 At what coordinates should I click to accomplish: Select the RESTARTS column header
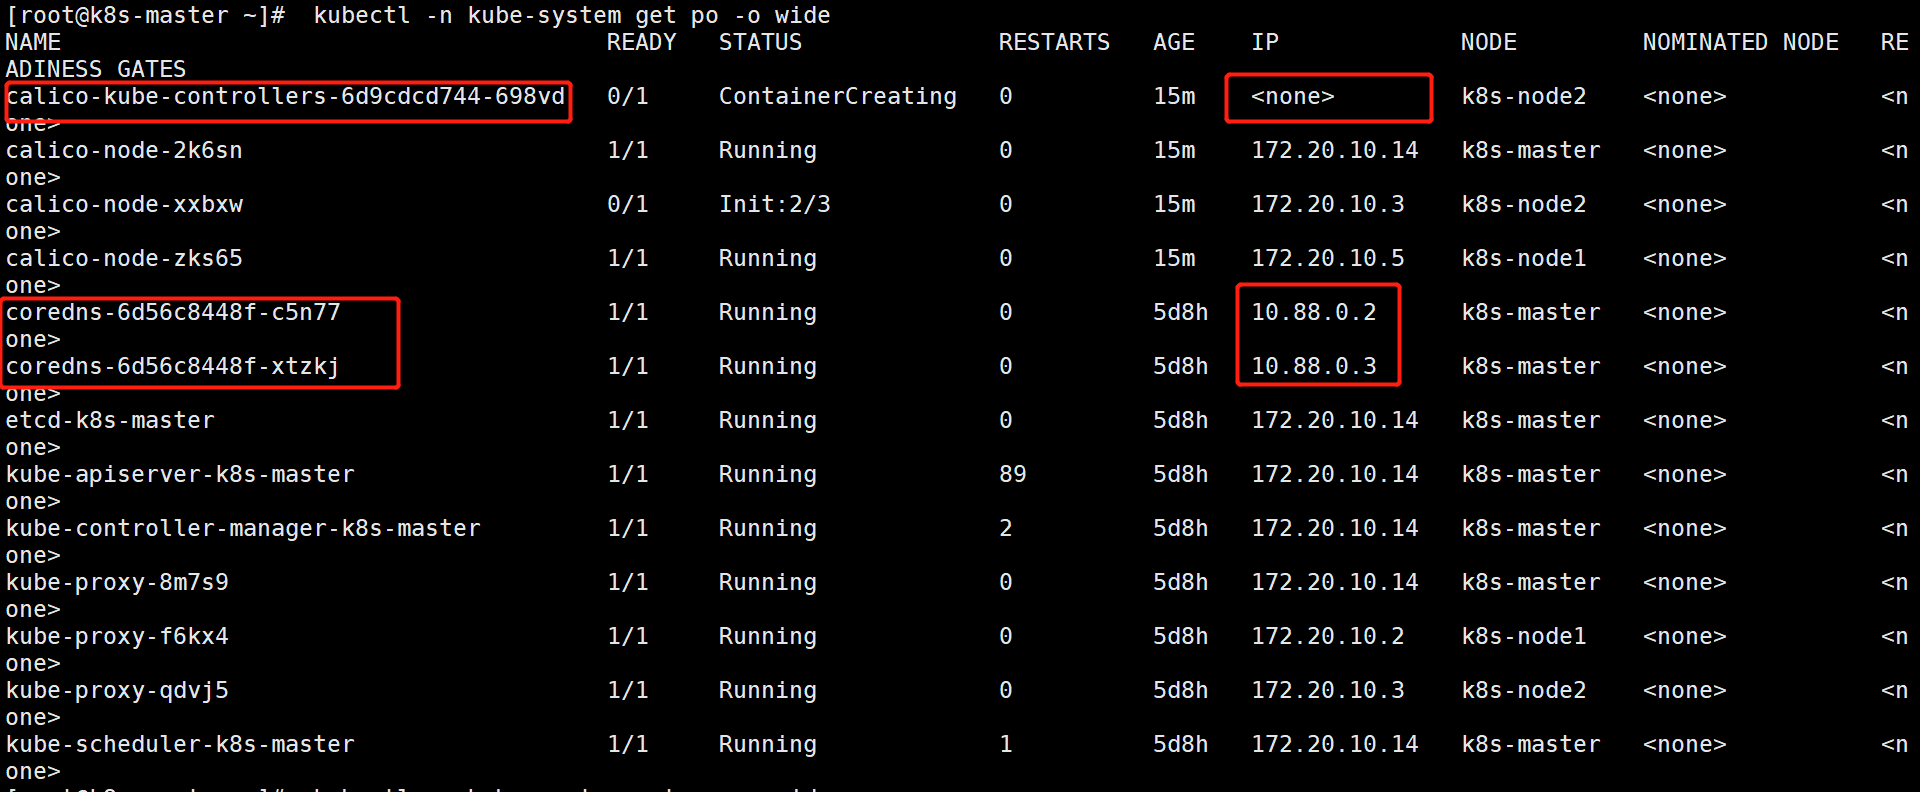(x=1054, y=42)
